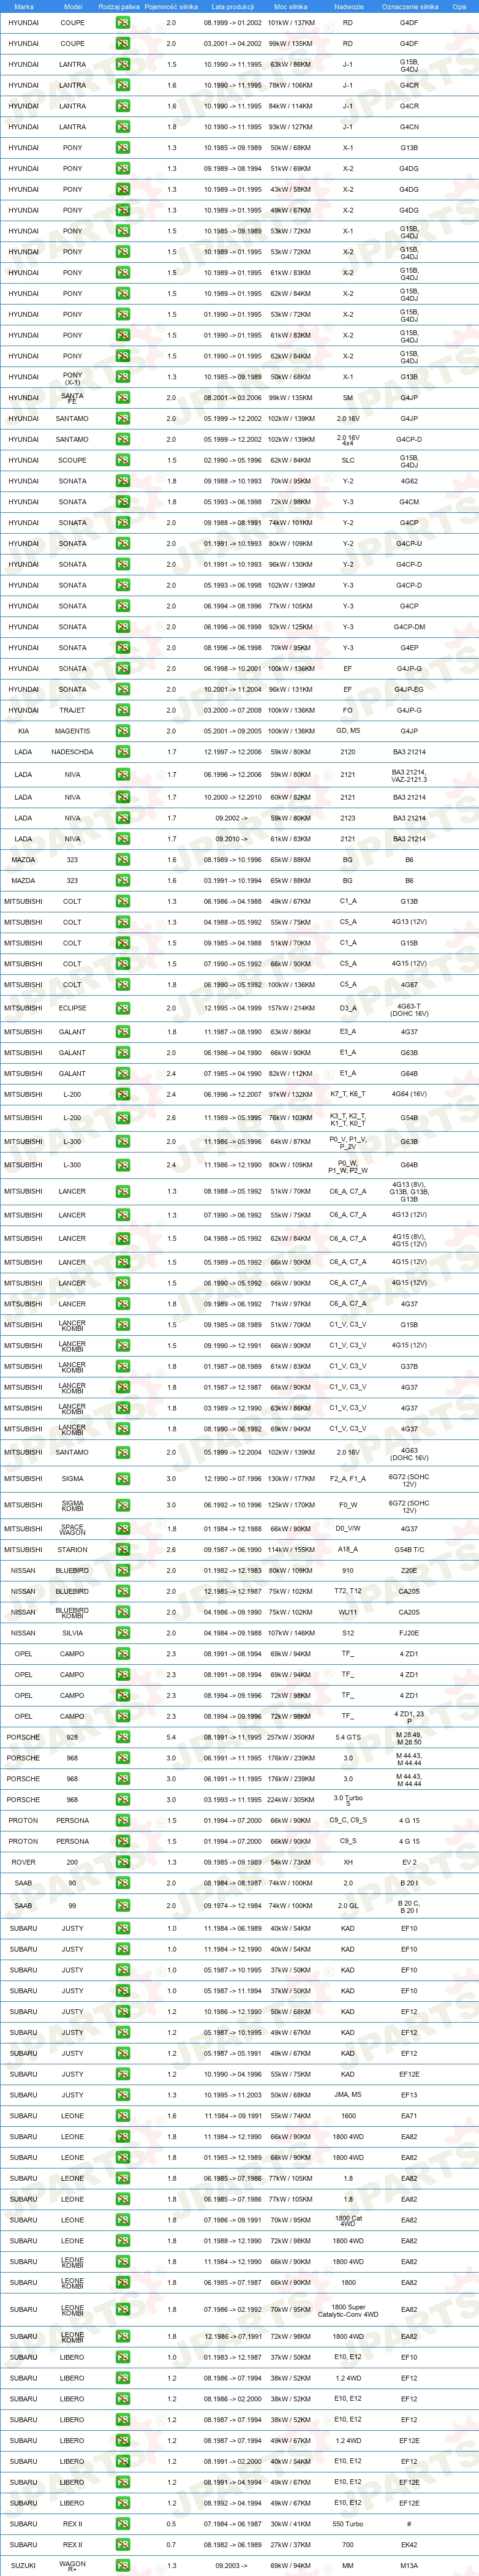Click fuel icon in Nissan Bluebird Kombi row
This screenshot has height=2576, width=479.
click(122, 1612)
